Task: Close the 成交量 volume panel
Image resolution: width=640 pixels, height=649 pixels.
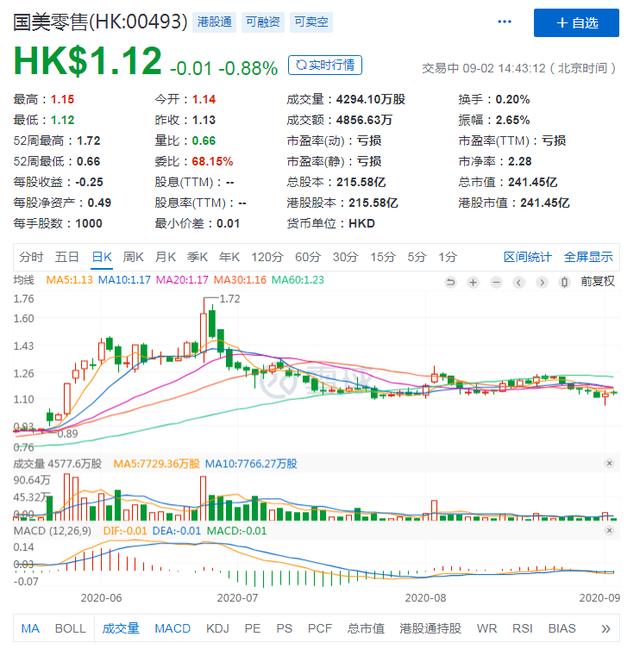Action: (x=609, y=463)
